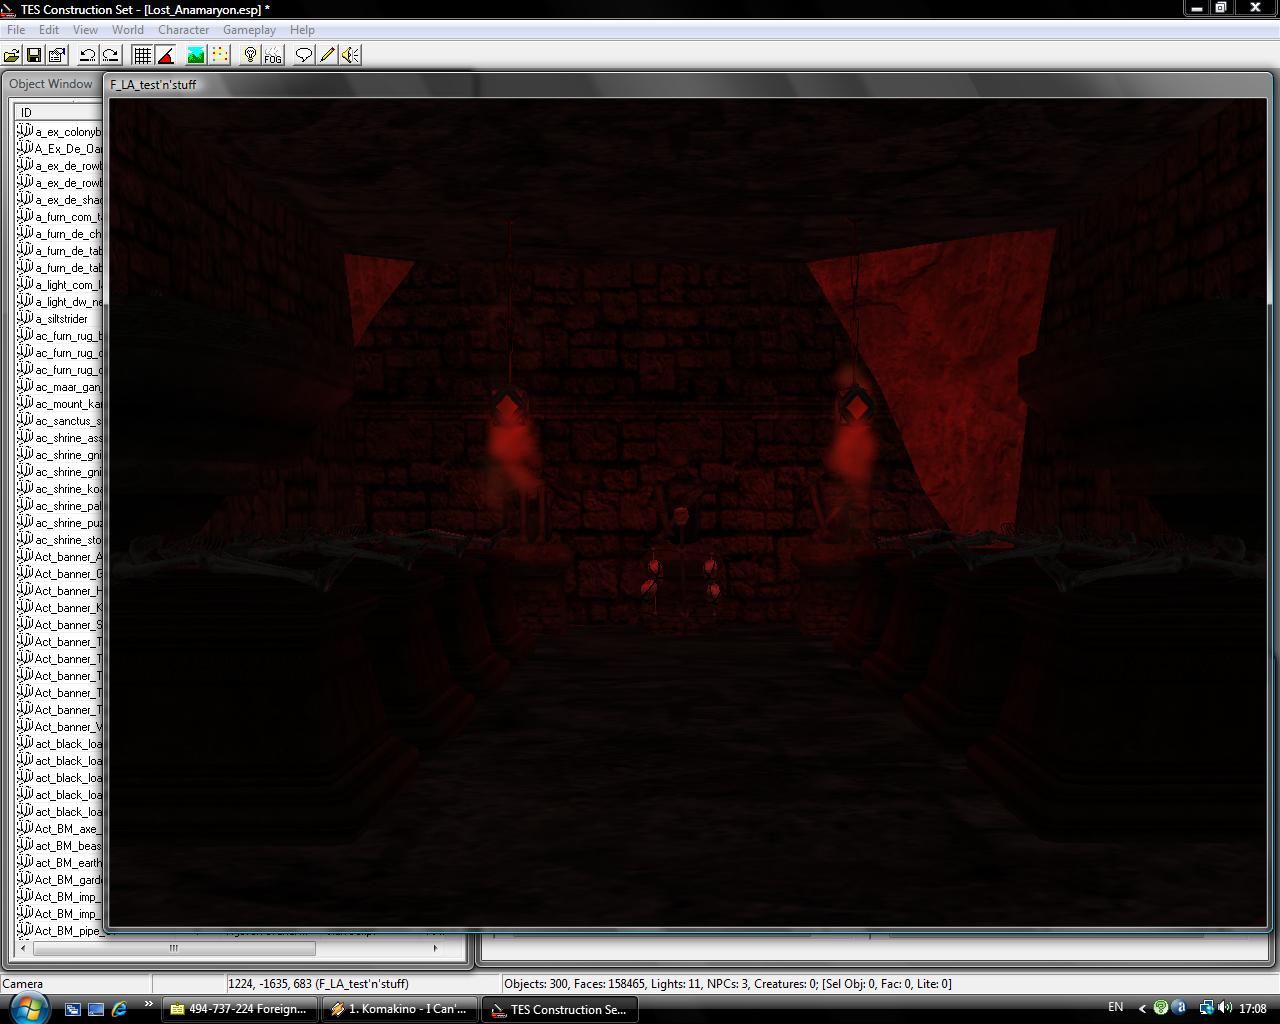
Task: Click Object Window horizontal scrollbar thumb
Action: (174, 948)
